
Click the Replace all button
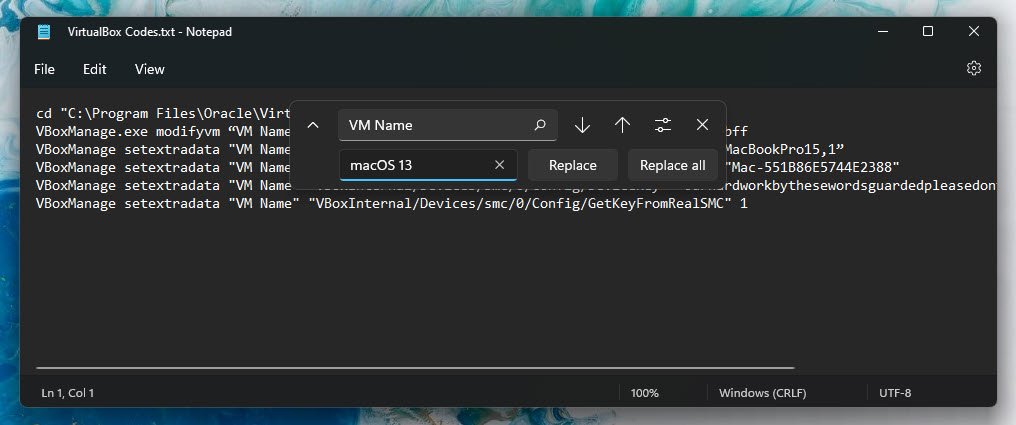pyautogui.click(x=673, y=165)
